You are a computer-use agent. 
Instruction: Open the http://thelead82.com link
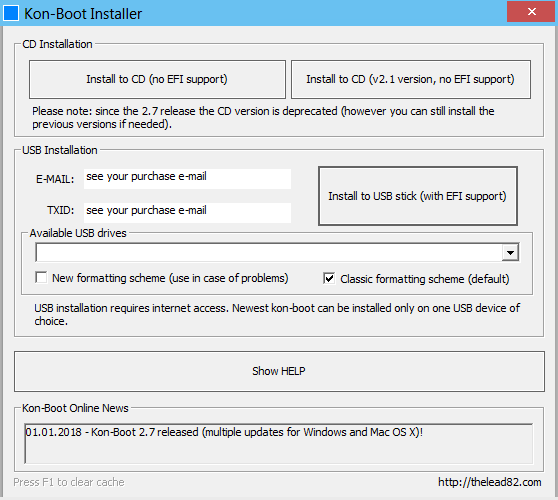pyautogui.click(x=490, y=482)
